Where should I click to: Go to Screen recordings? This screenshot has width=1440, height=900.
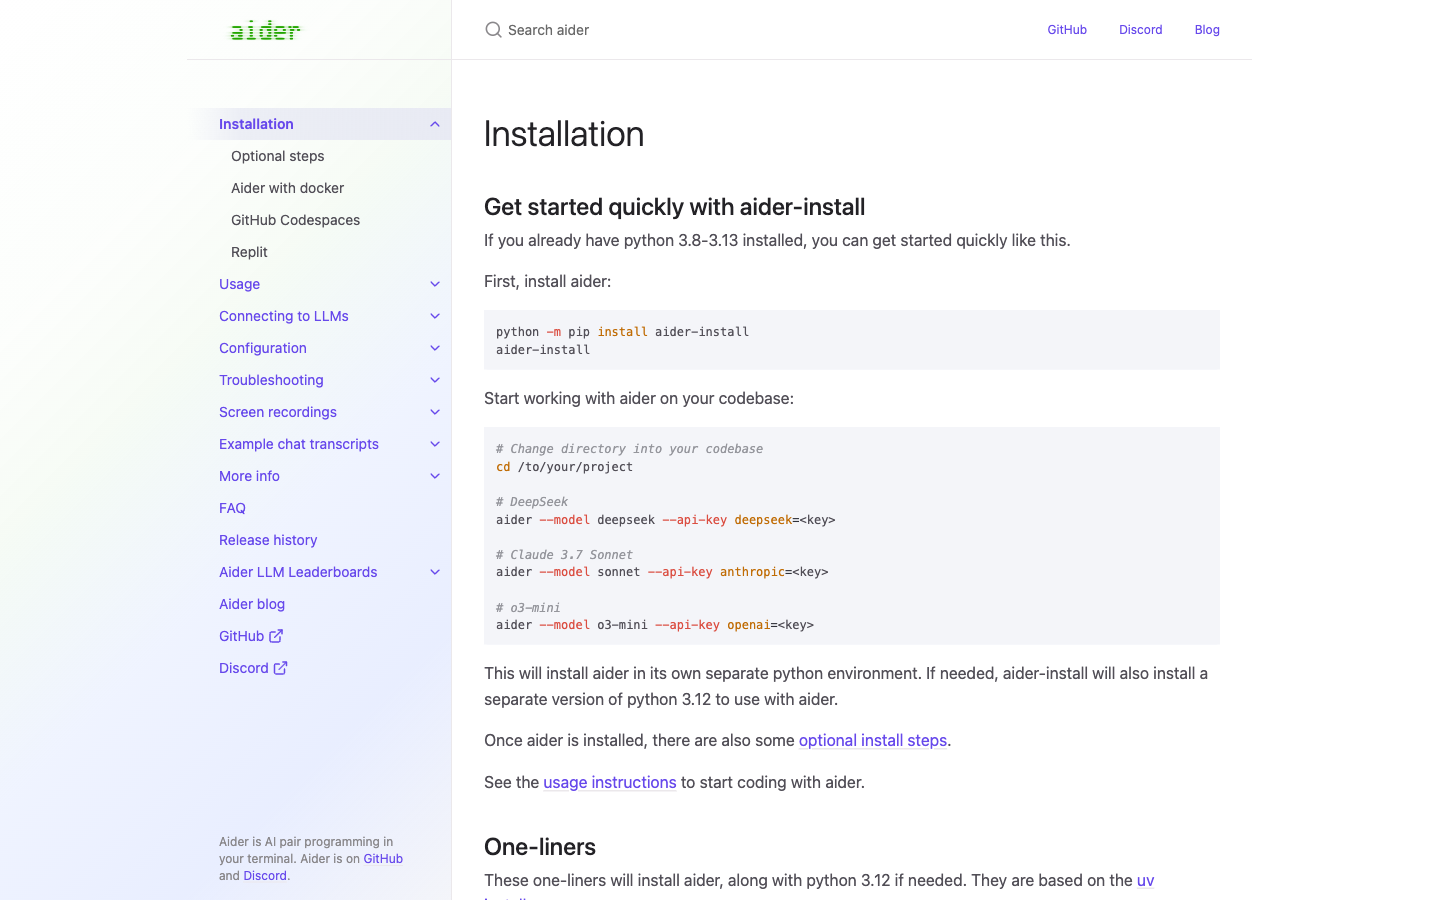click(278, 412)
